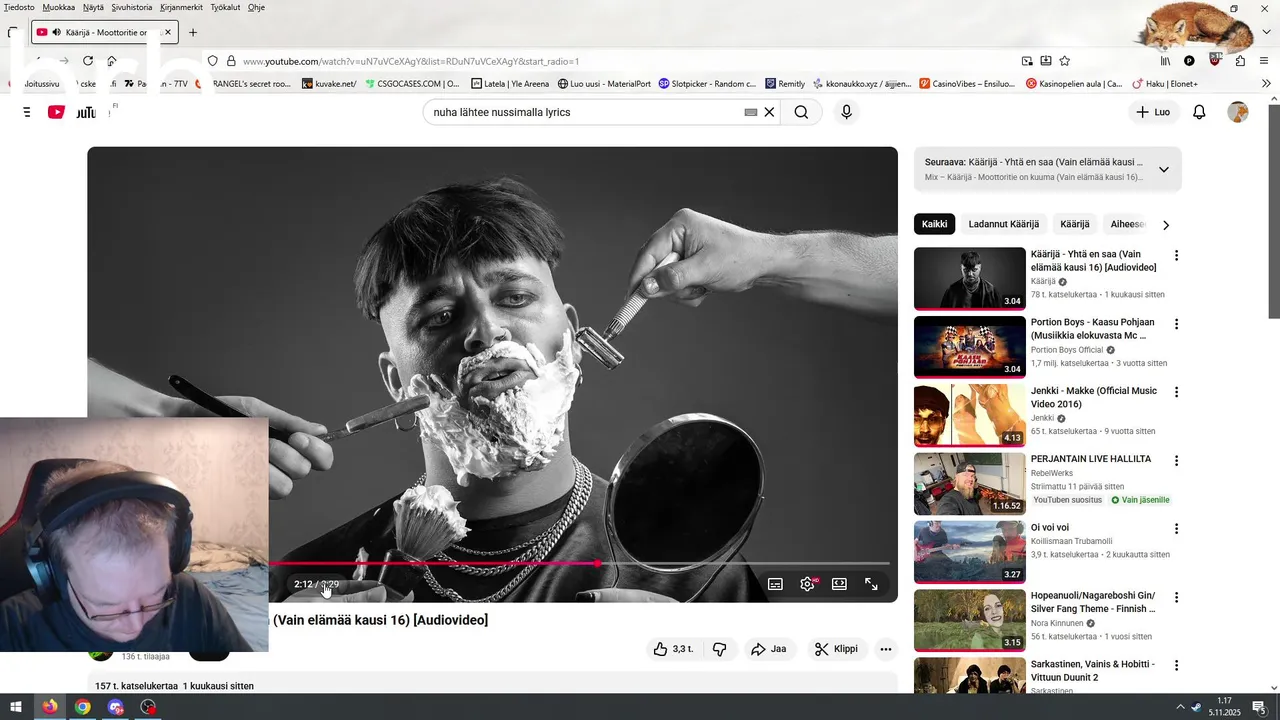Open the Oi voi voi video title
1280x720 pixels.
coord(1050,527)
